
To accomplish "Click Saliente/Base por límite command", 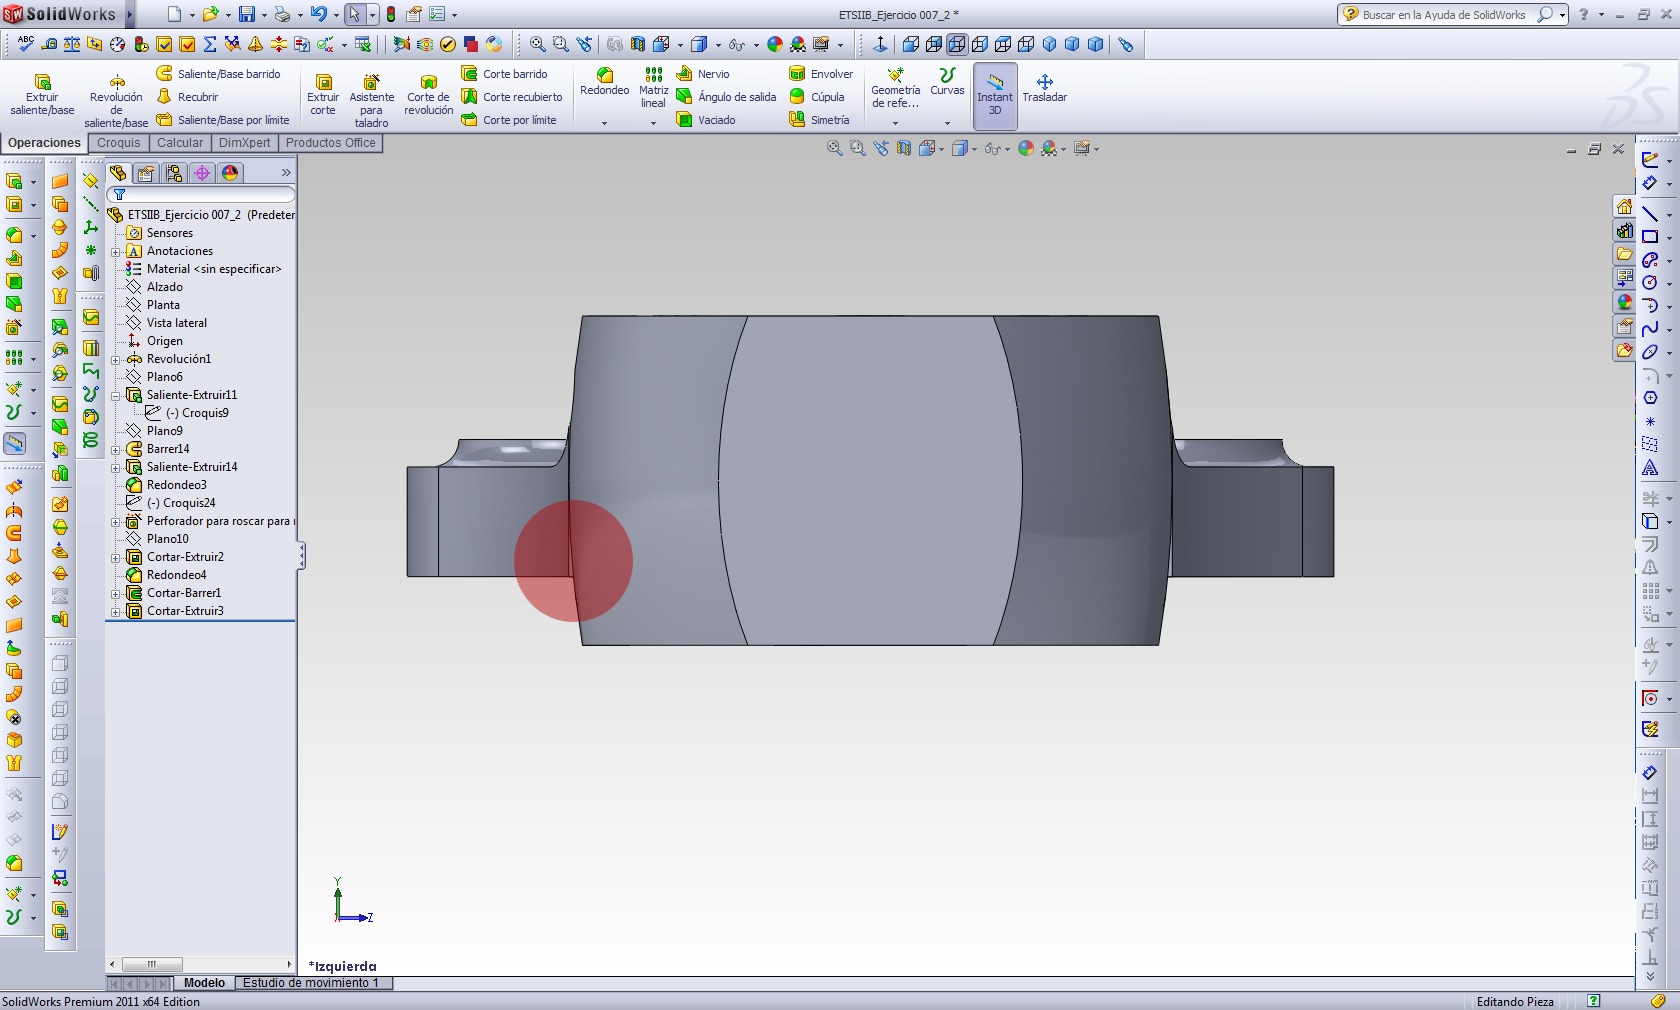I will pyautogui.click(x=223, y=120).
